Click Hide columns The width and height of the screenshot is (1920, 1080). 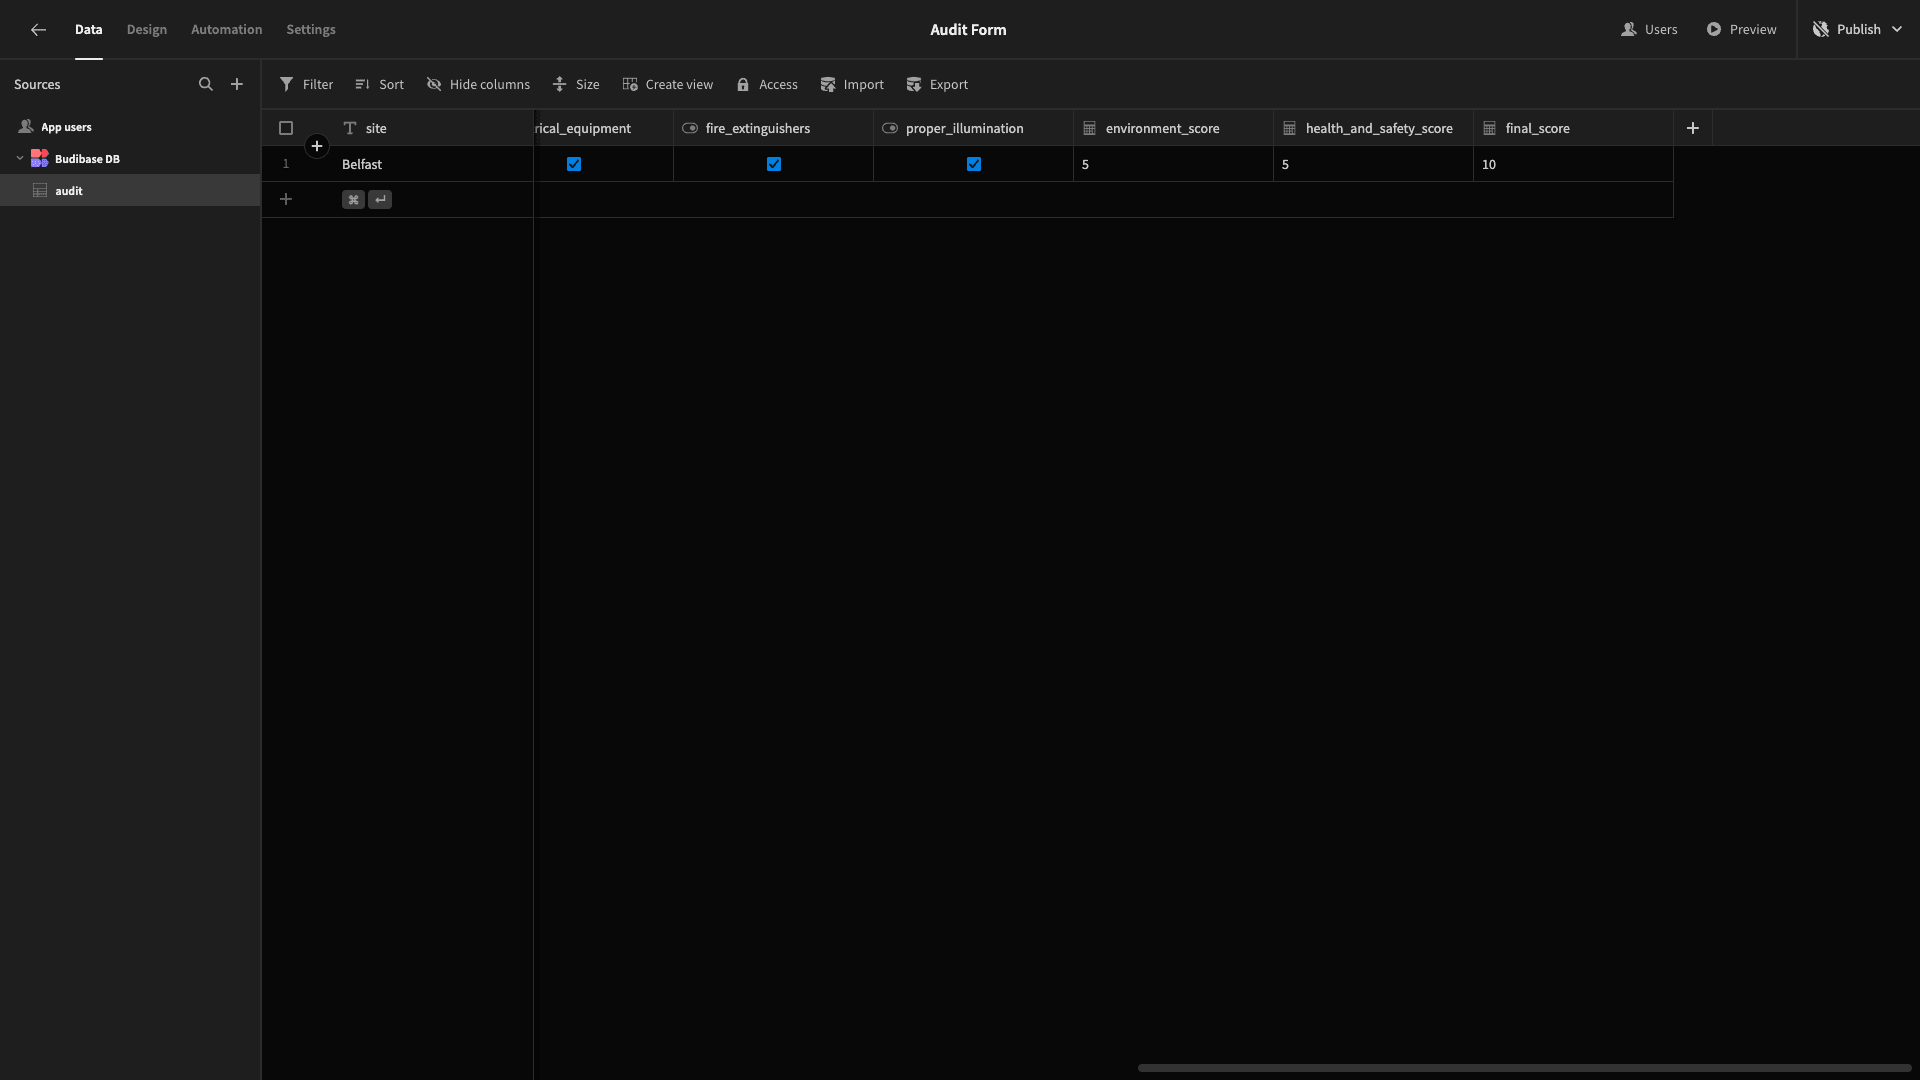pos(478,85)
